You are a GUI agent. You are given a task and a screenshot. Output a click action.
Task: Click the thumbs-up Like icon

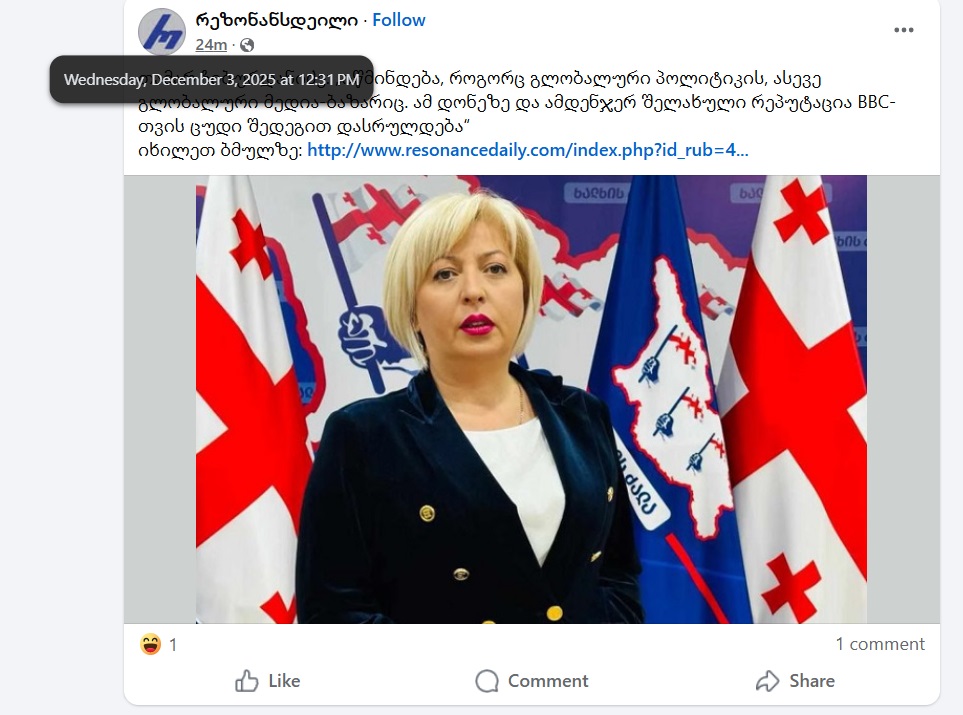click(x=247, y=681)
